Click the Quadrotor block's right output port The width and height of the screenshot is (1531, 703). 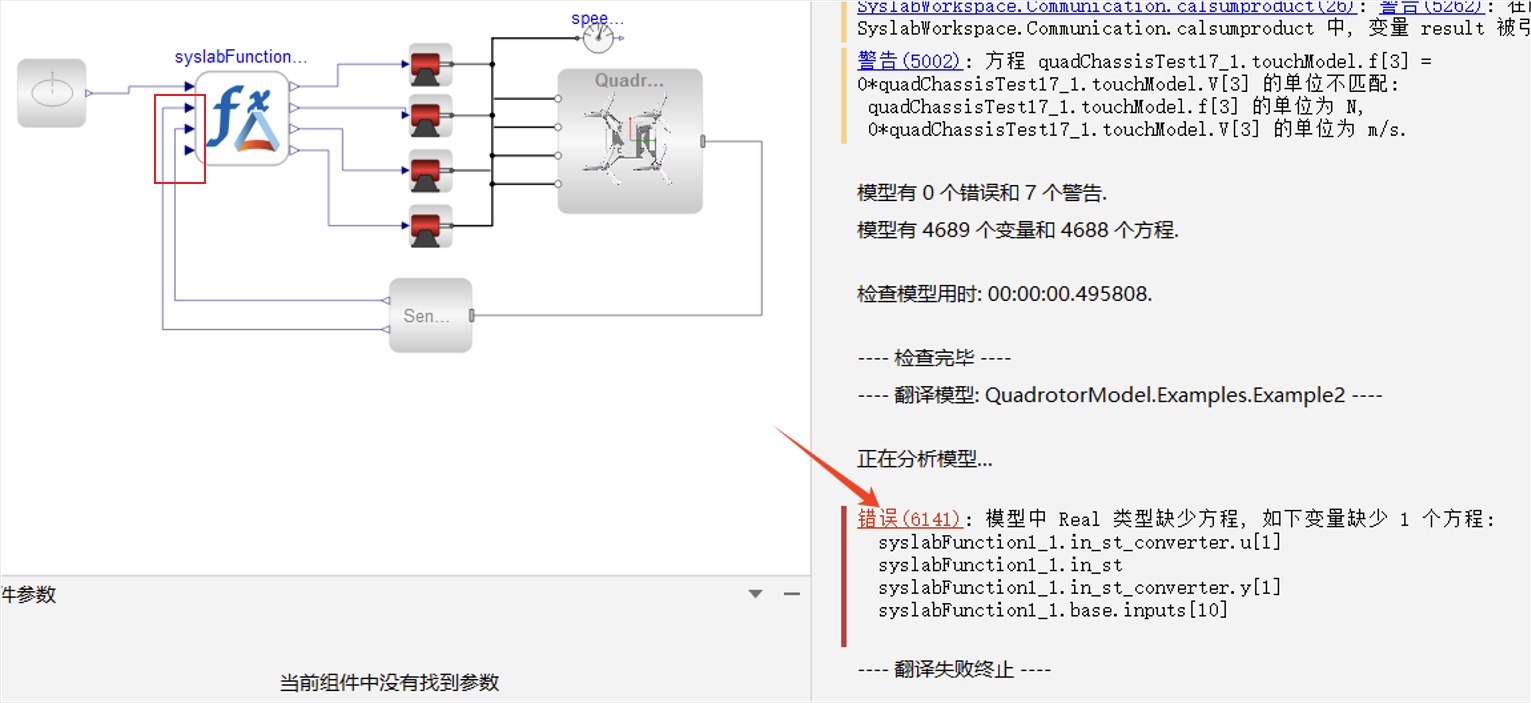coord(706,141)
